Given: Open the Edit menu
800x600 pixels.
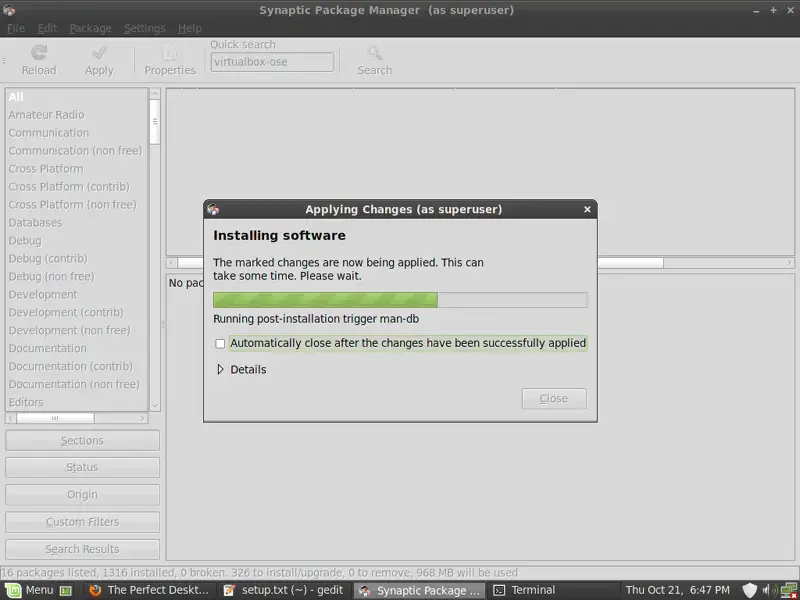Looking at the screenshot, I should [47, 28].
